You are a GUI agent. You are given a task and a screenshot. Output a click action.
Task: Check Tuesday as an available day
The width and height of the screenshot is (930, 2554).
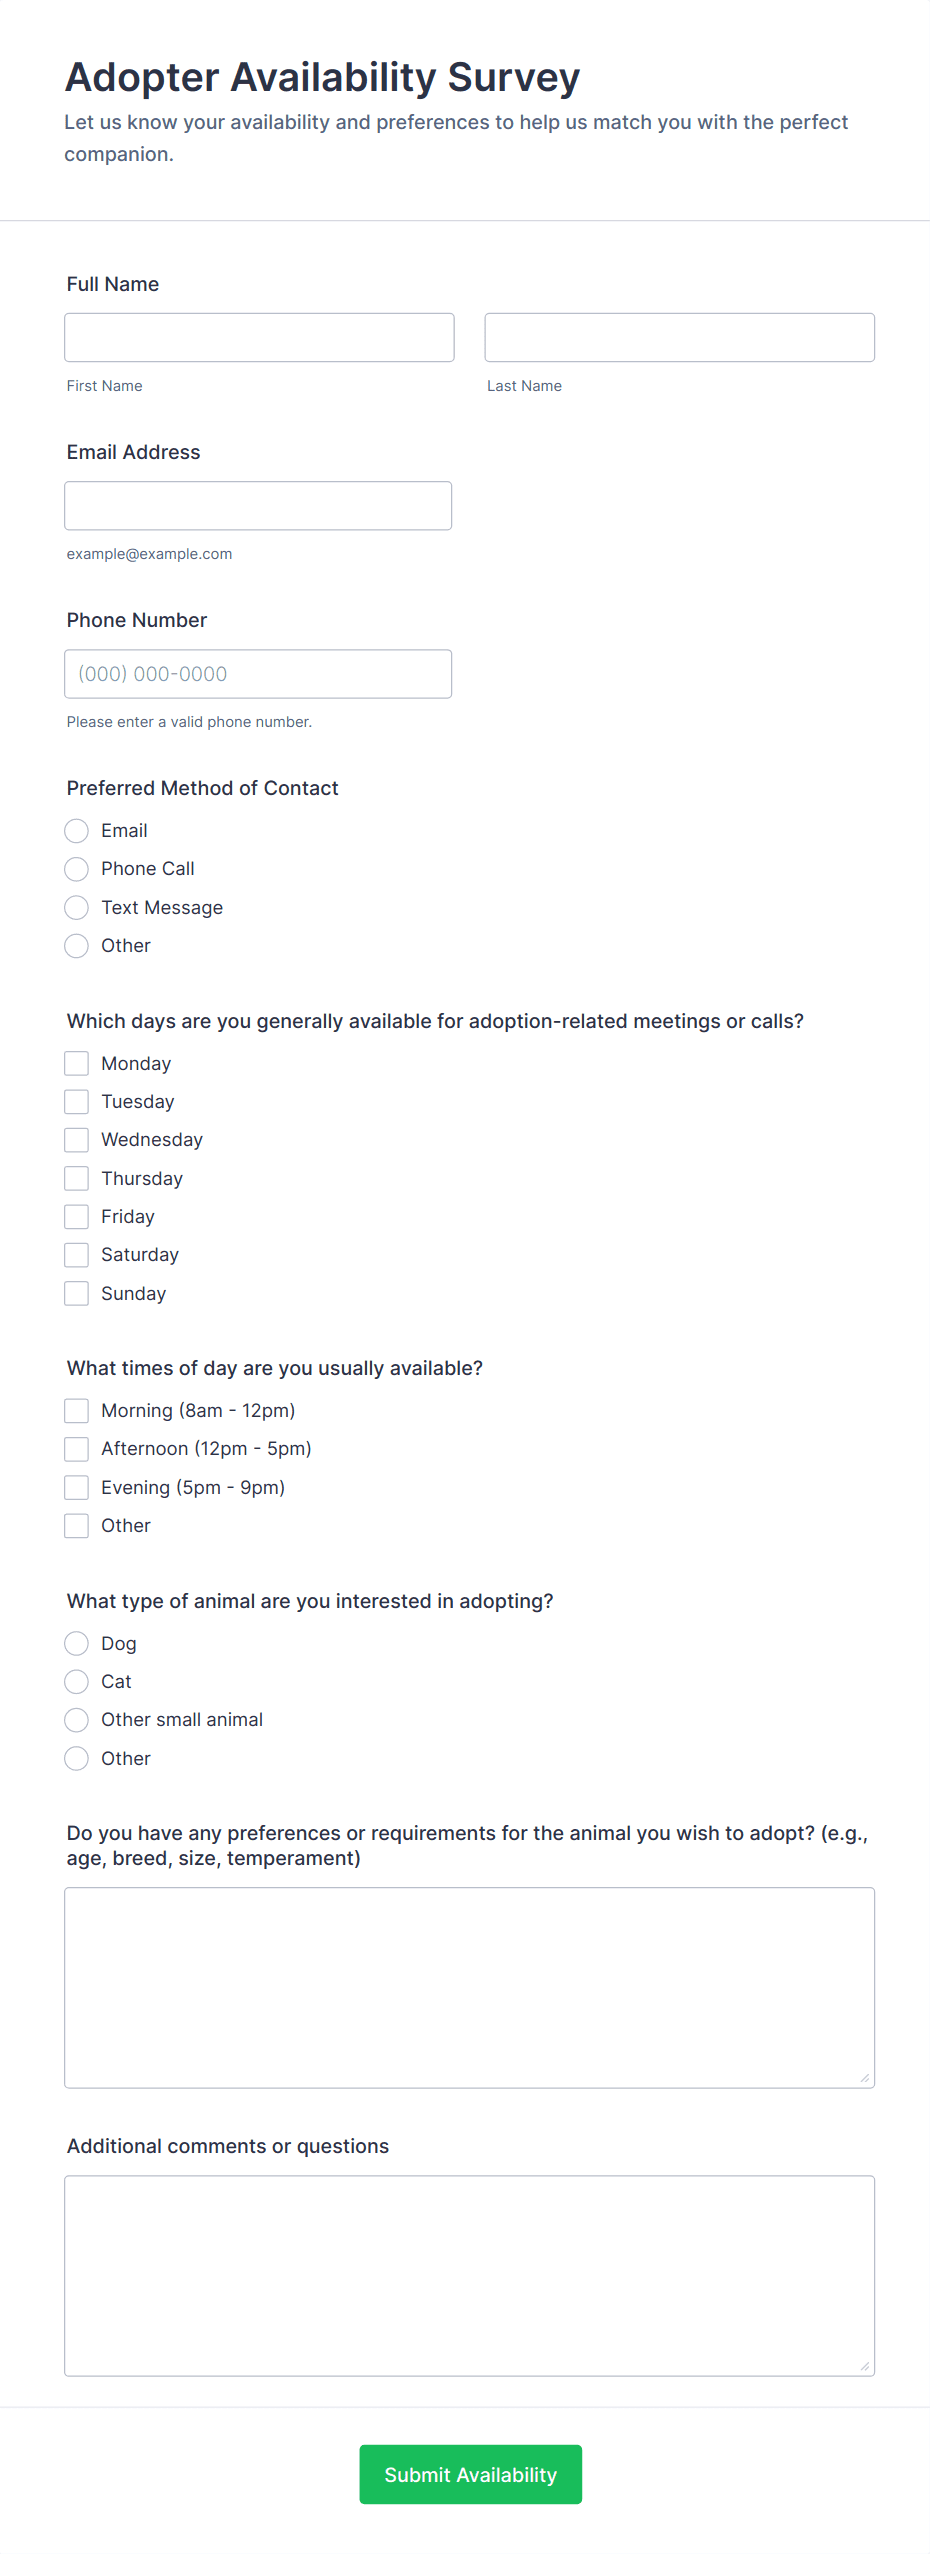[x=76, y=1101]
